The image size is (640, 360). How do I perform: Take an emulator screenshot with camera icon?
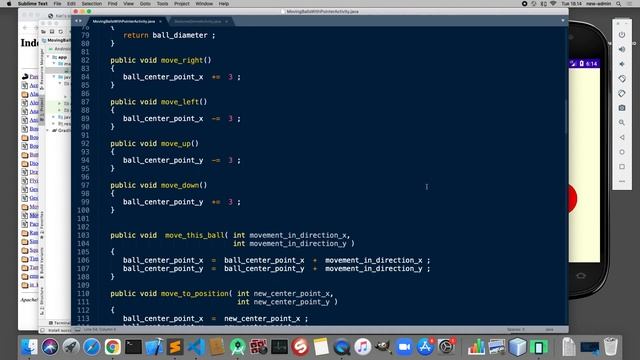(622, 108)
